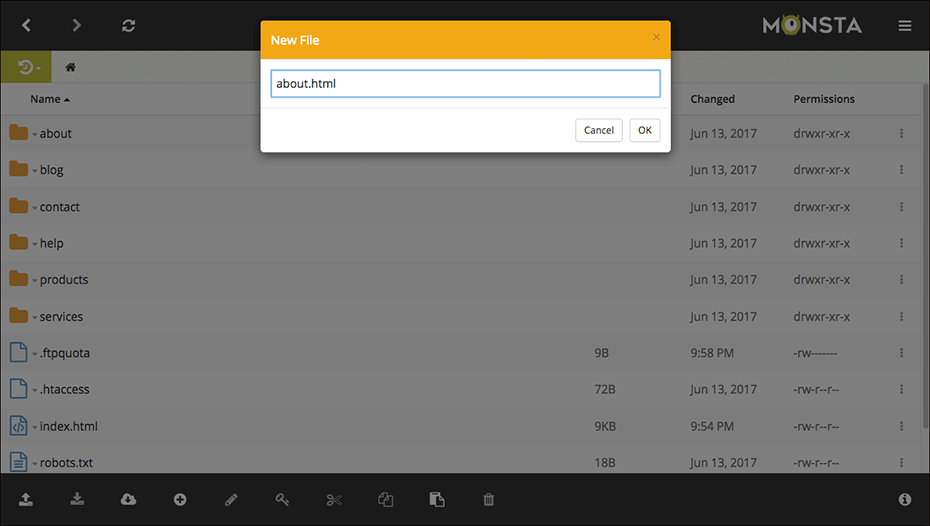Open the history dropdown button
The width and height of the screenshot is (930, 526).
click(26, 67)
